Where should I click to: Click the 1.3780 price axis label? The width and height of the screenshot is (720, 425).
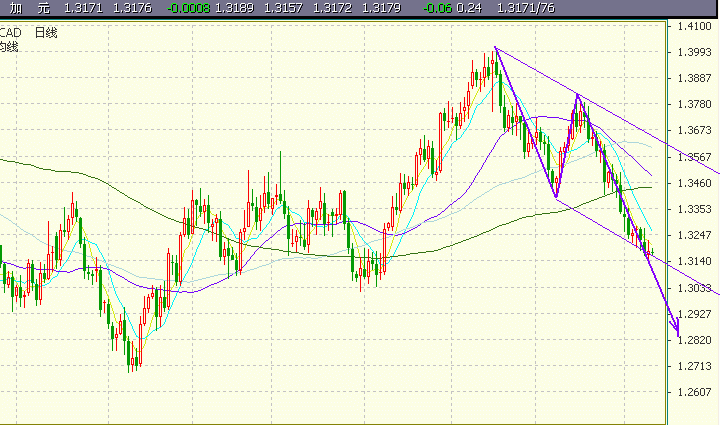click(694, 105)
